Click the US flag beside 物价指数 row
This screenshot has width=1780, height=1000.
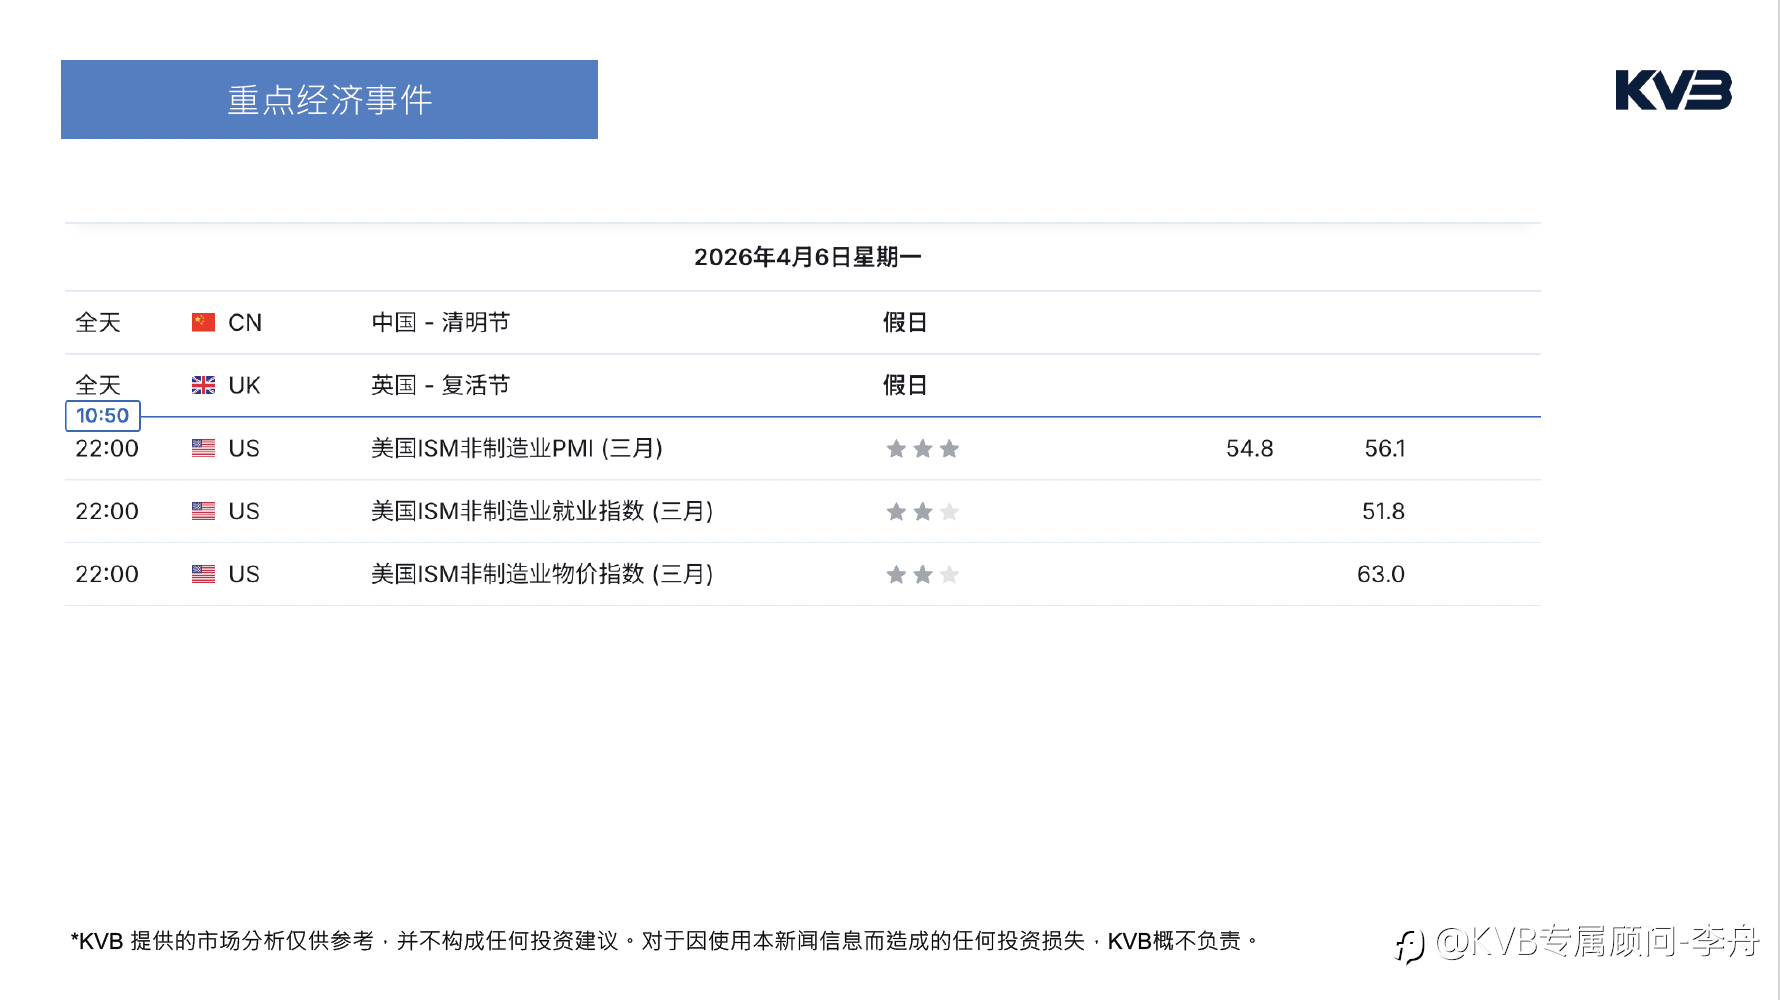point(203,574)
